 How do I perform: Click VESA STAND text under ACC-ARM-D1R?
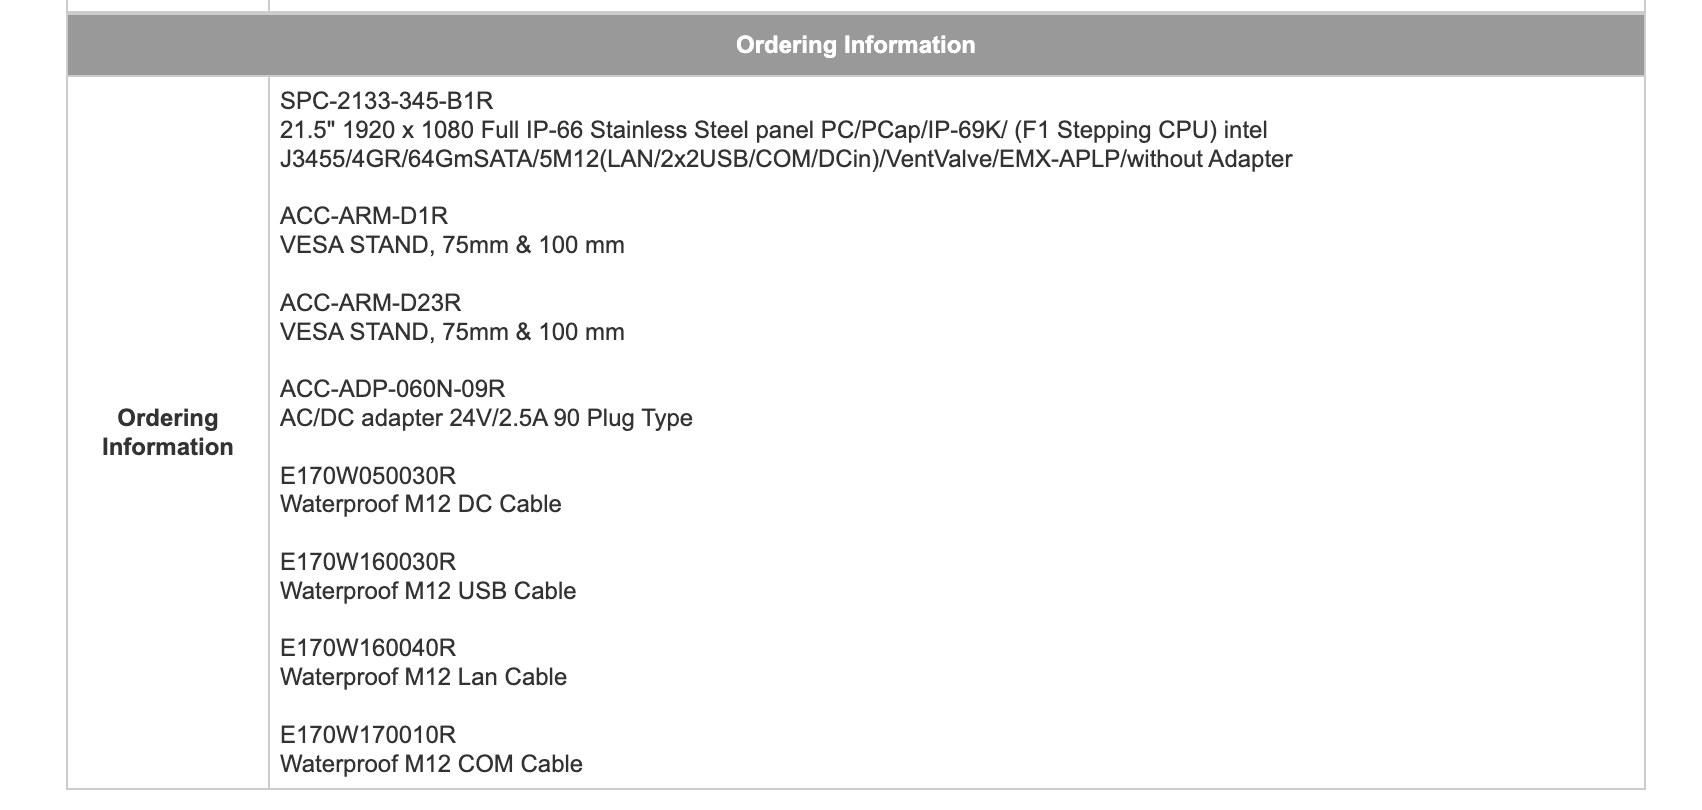click(452, 245)
